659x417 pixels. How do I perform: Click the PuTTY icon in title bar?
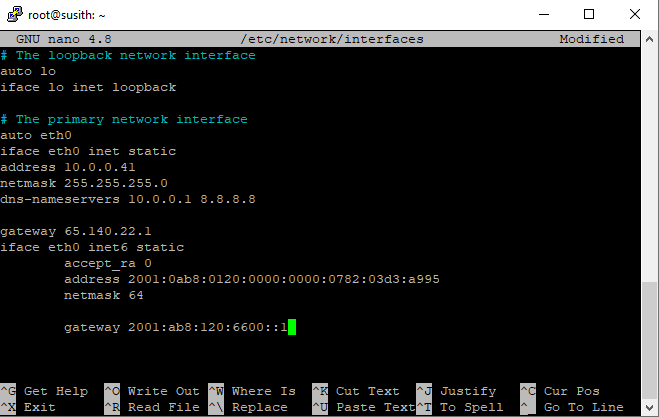pyautogui.click(x=15, y=14)
